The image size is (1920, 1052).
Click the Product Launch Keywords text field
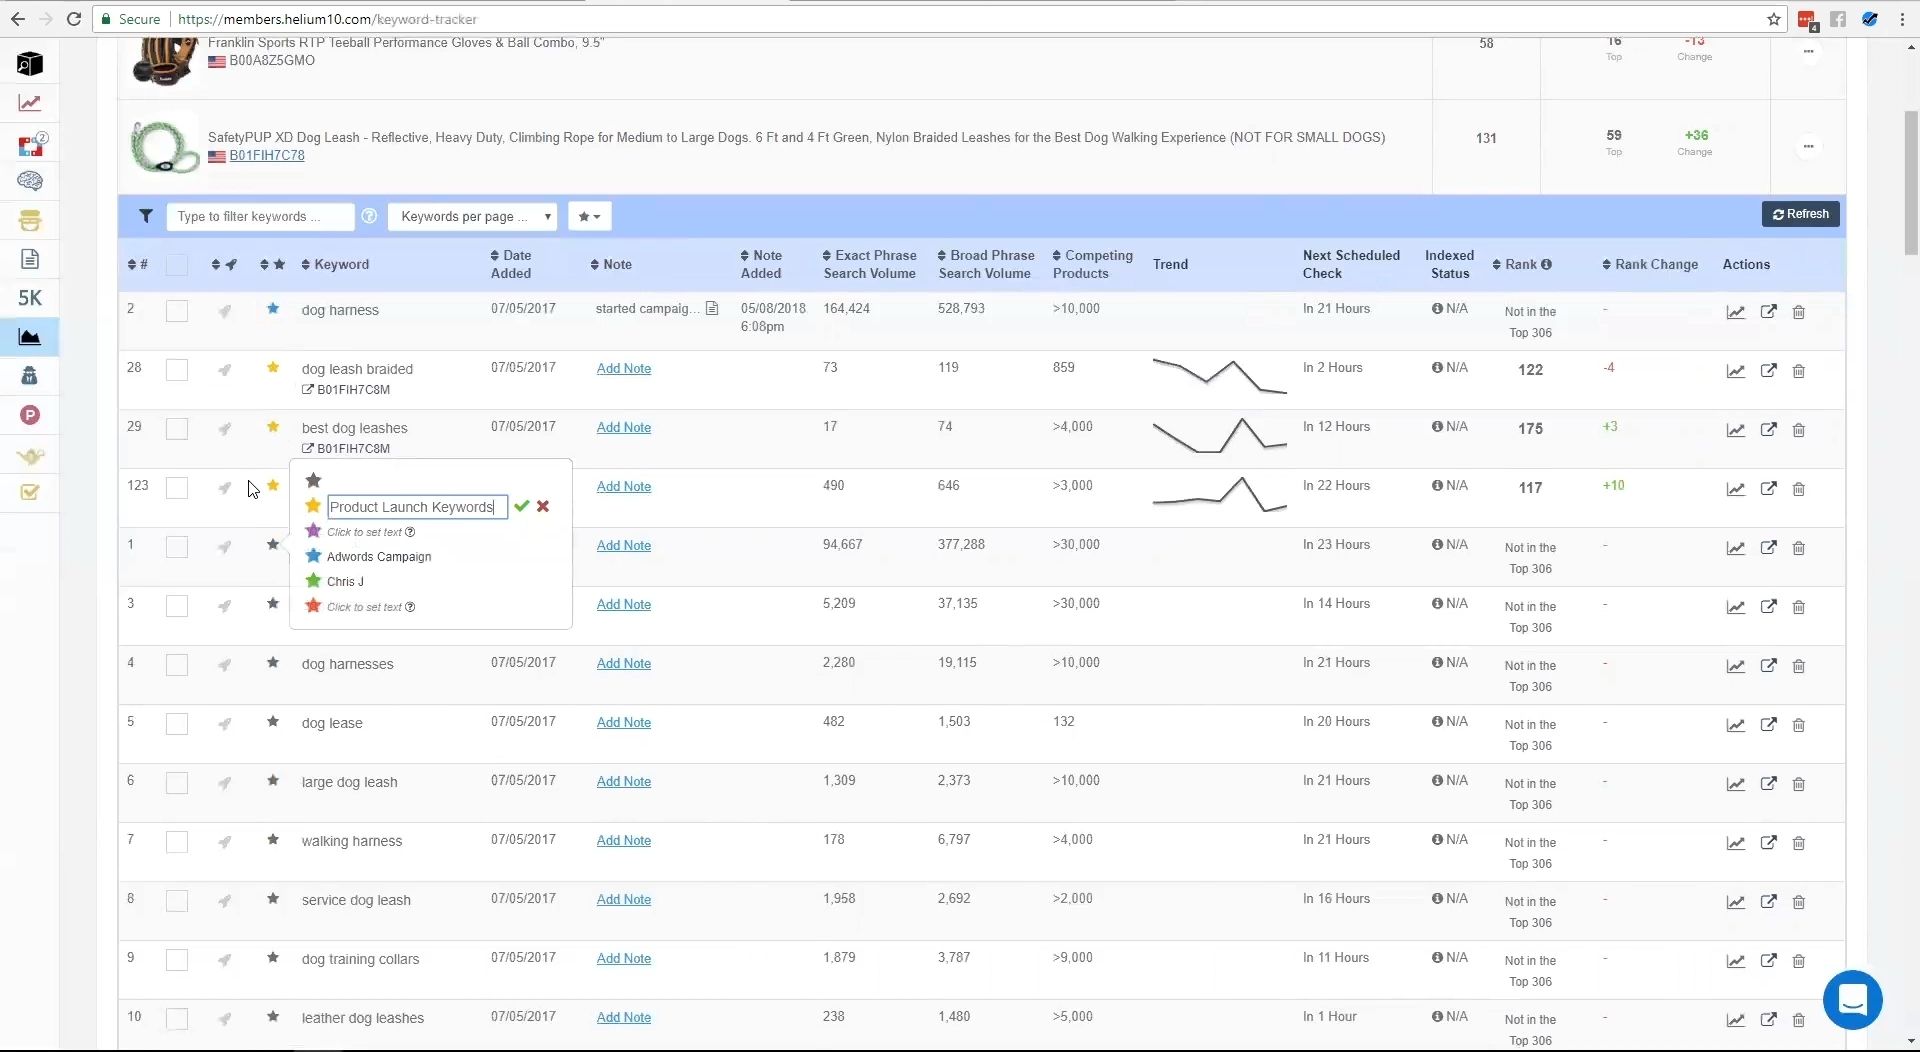pyautogui.click(x=417, y=507)
